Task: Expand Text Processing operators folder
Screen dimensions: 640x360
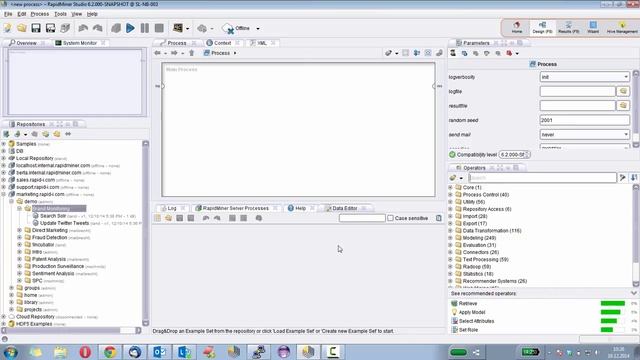Action: 451,260
